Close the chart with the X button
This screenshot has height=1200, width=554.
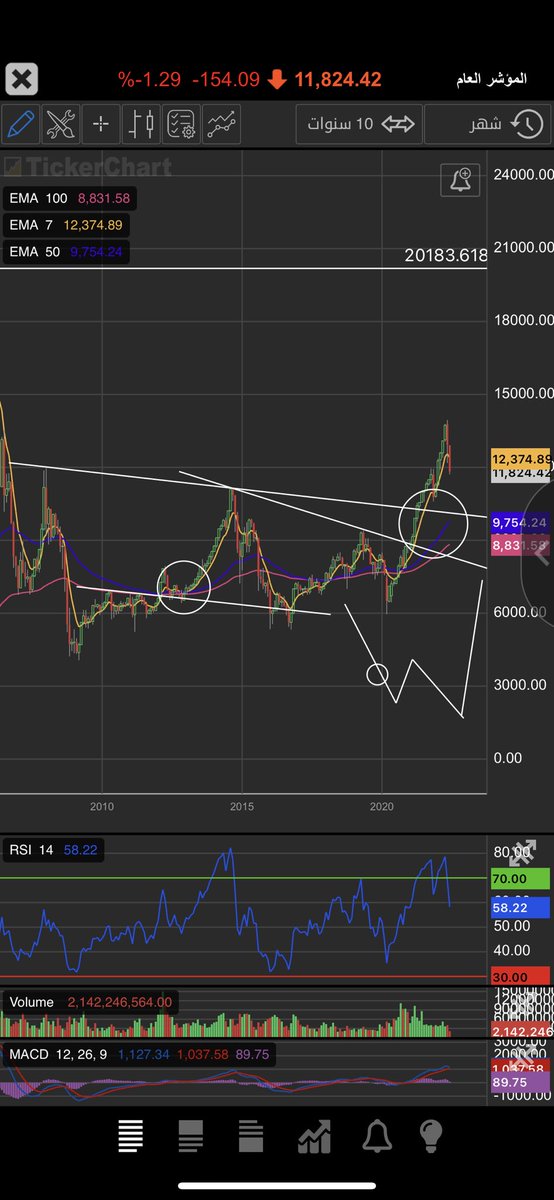22,79
